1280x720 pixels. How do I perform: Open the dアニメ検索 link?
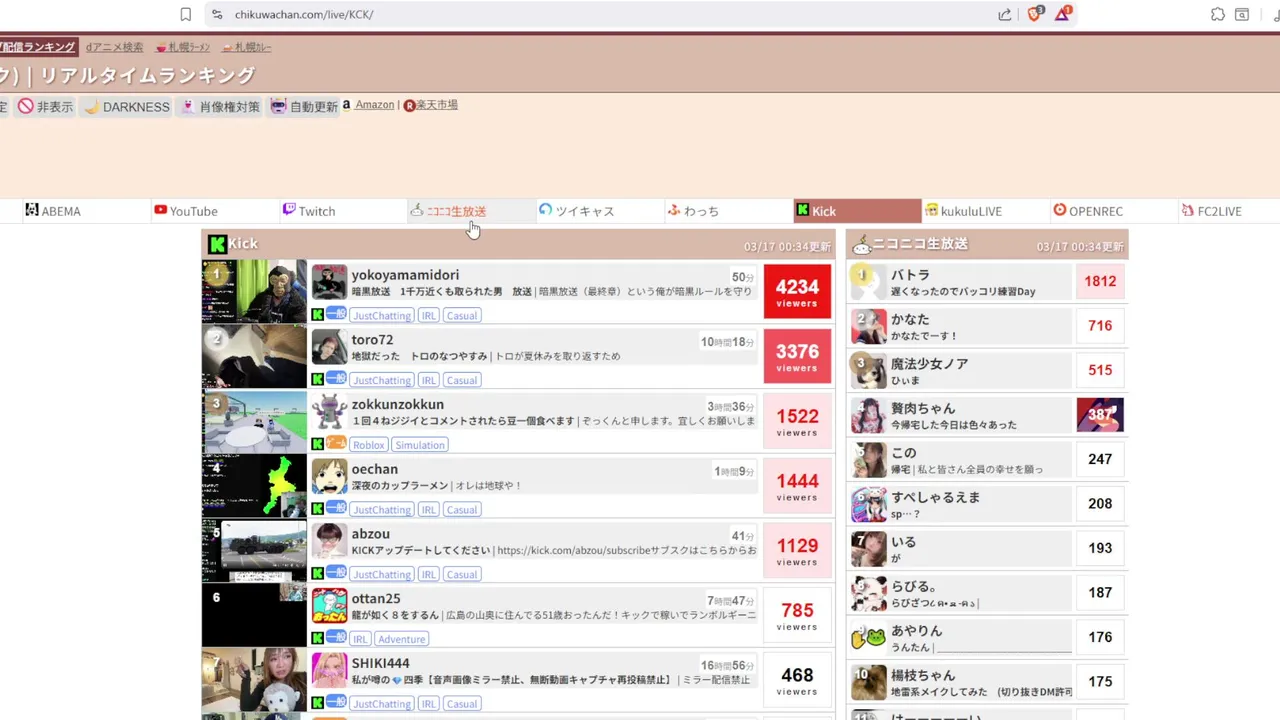(x=115, y=47)
